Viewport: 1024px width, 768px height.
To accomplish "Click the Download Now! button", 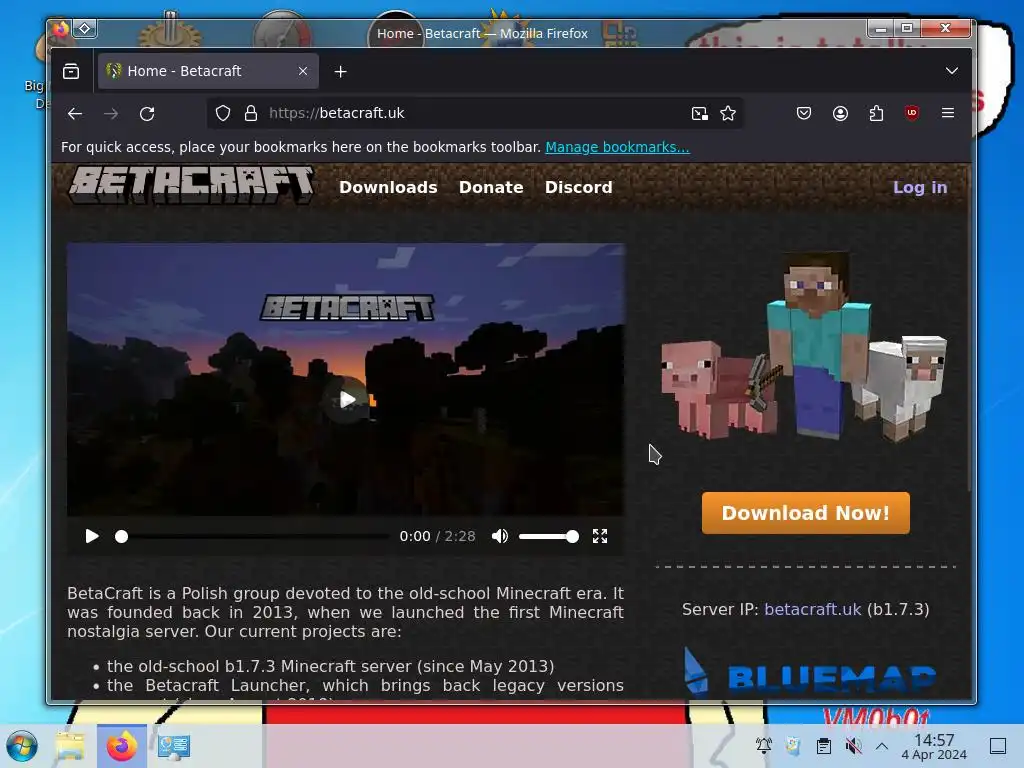I will pyautogui.click(x=805, y=513).
